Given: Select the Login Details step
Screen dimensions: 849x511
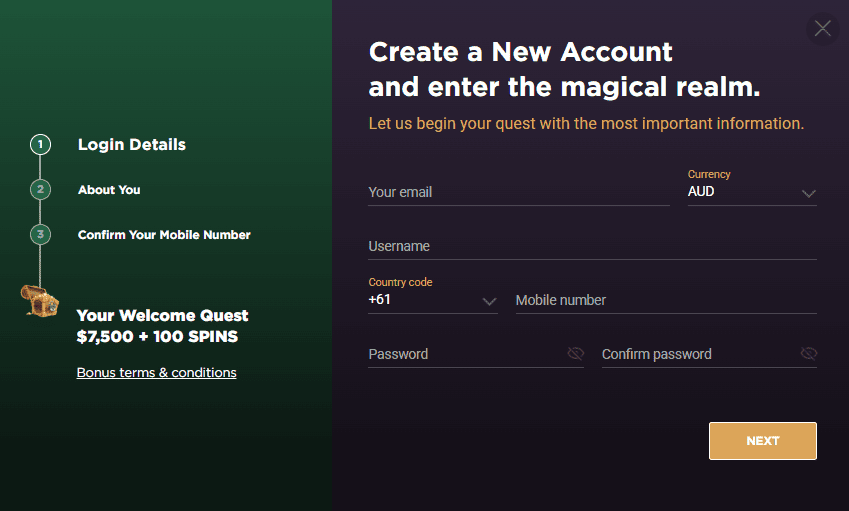Looking at the screenshot, I should (x=132, y=145).
